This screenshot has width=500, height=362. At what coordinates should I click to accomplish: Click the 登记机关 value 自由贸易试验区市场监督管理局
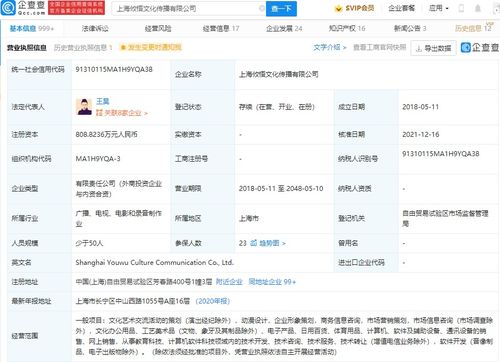(x=445, y=218)
